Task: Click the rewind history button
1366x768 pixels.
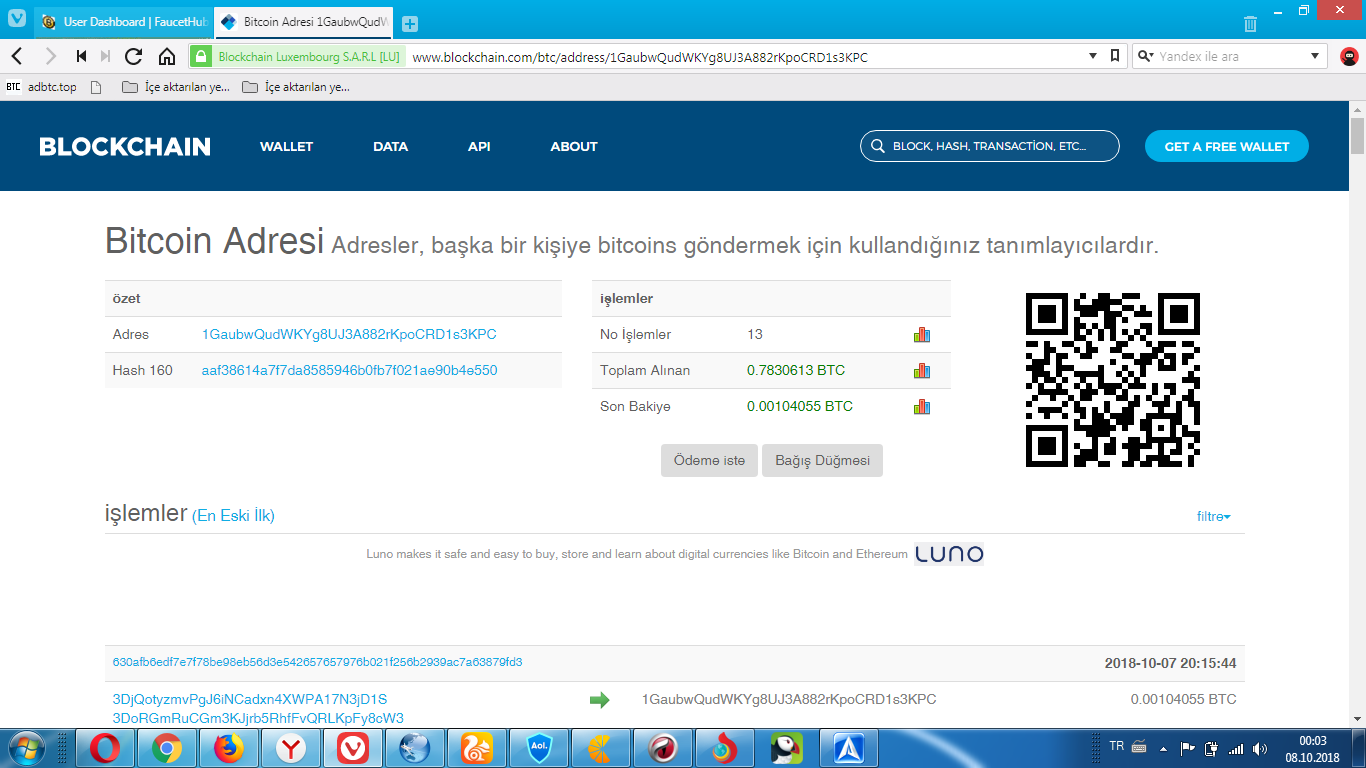Action: [x=81, y=57]
